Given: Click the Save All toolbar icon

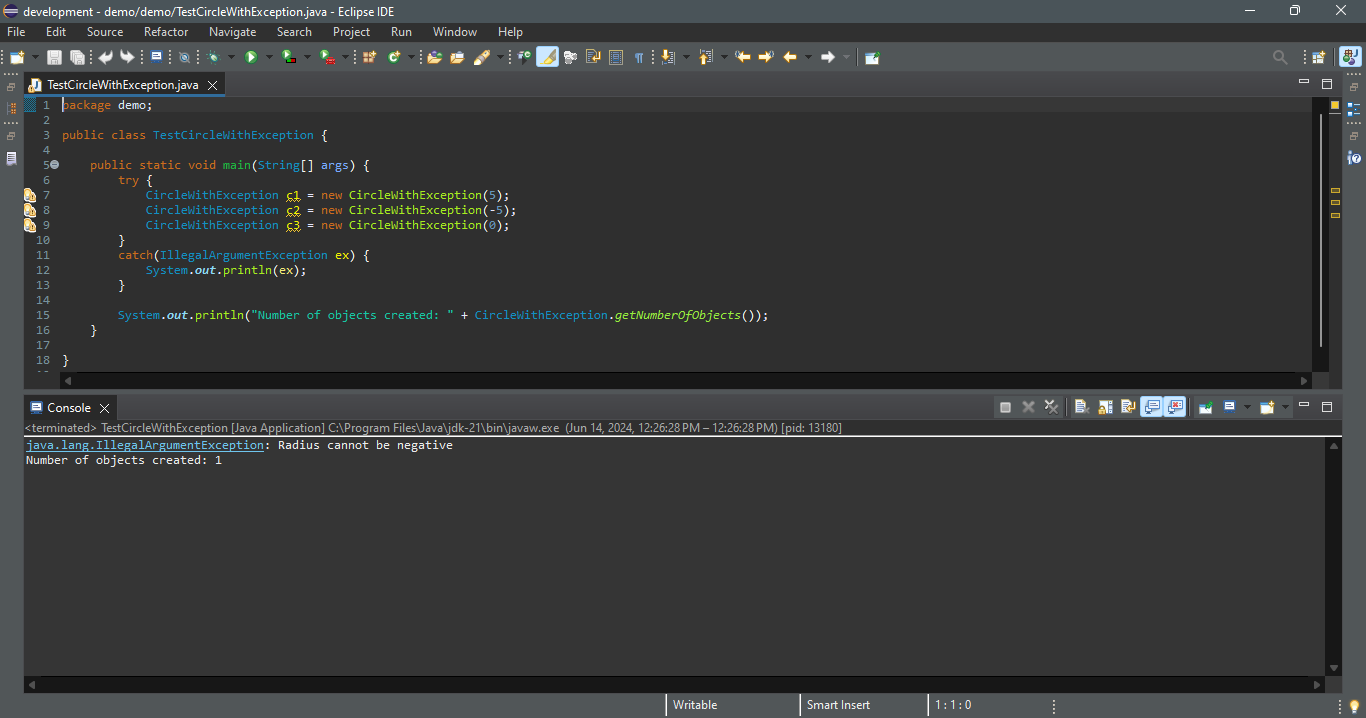Looking at the screenshot, I should [x=77, y=57].
